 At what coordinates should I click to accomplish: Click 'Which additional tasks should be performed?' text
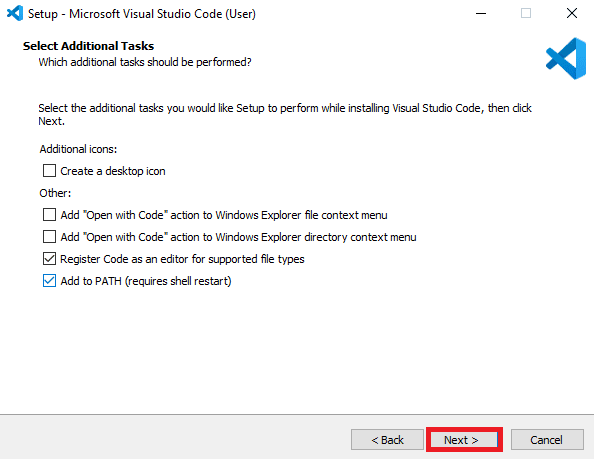click(x=145, y=62)
